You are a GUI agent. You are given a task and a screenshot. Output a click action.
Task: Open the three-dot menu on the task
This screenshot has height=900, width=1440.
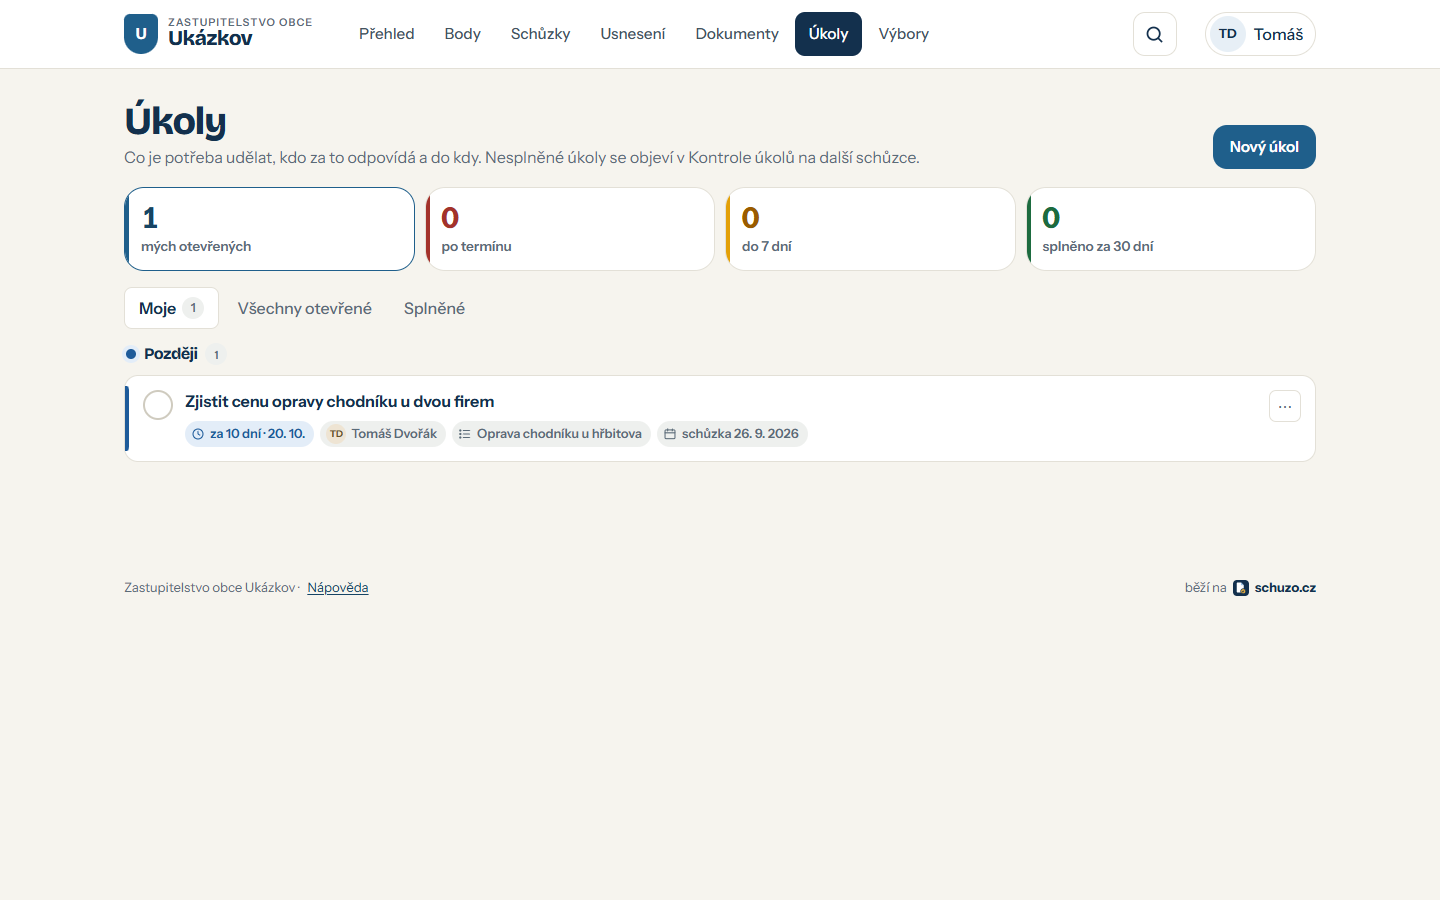(x=1285, y=406)
